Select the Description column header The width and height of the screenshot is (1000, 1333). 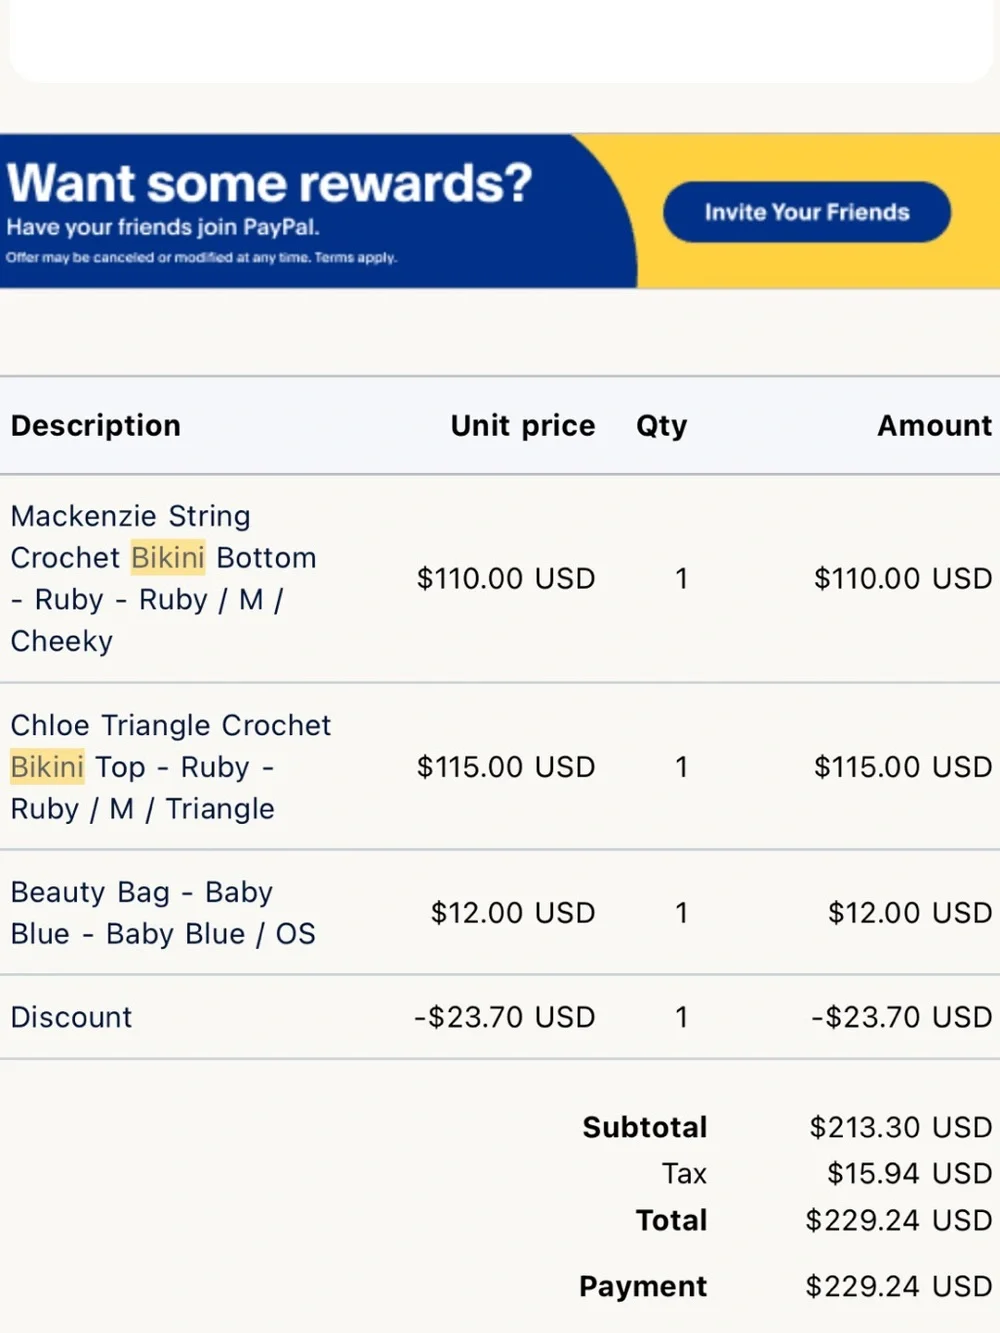click(96, 426)
